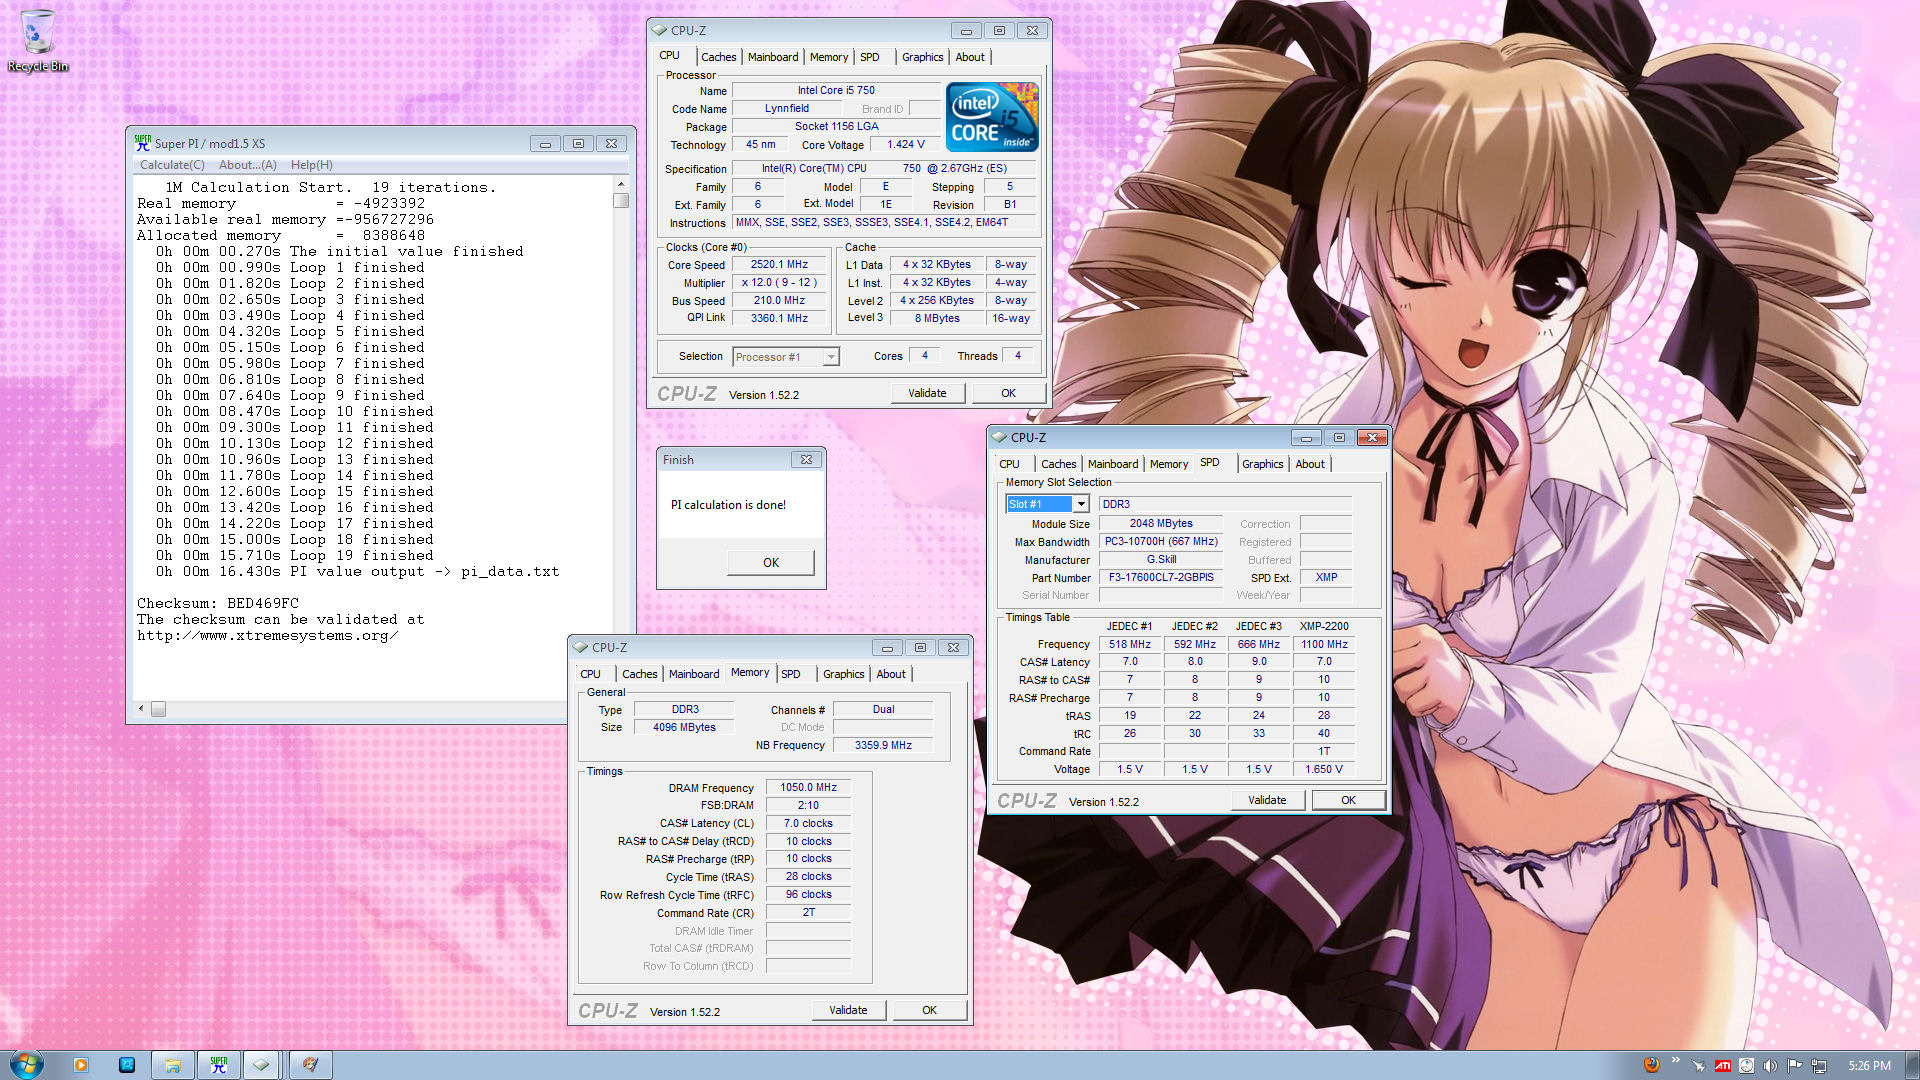This screenshot has width=1920, height=1080.
Task: Click OK in top CPU-Z window
Action: 1008,393
